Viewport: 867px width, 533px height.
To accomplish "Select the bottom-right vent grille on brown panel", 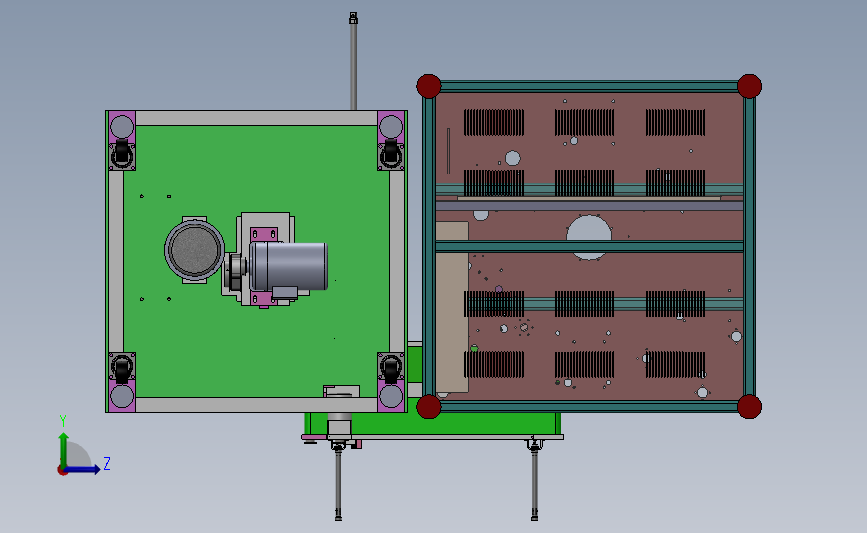I will [675, 364].
